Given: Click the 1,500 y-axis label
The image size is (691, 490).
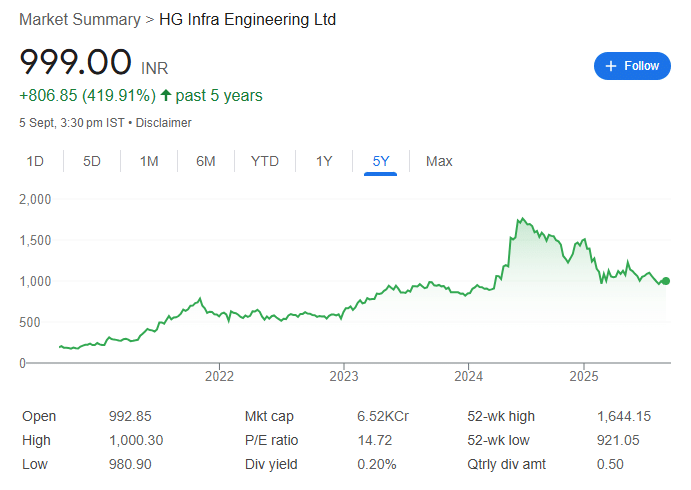Looking at the screenshot, I should (x=35, y=240).
